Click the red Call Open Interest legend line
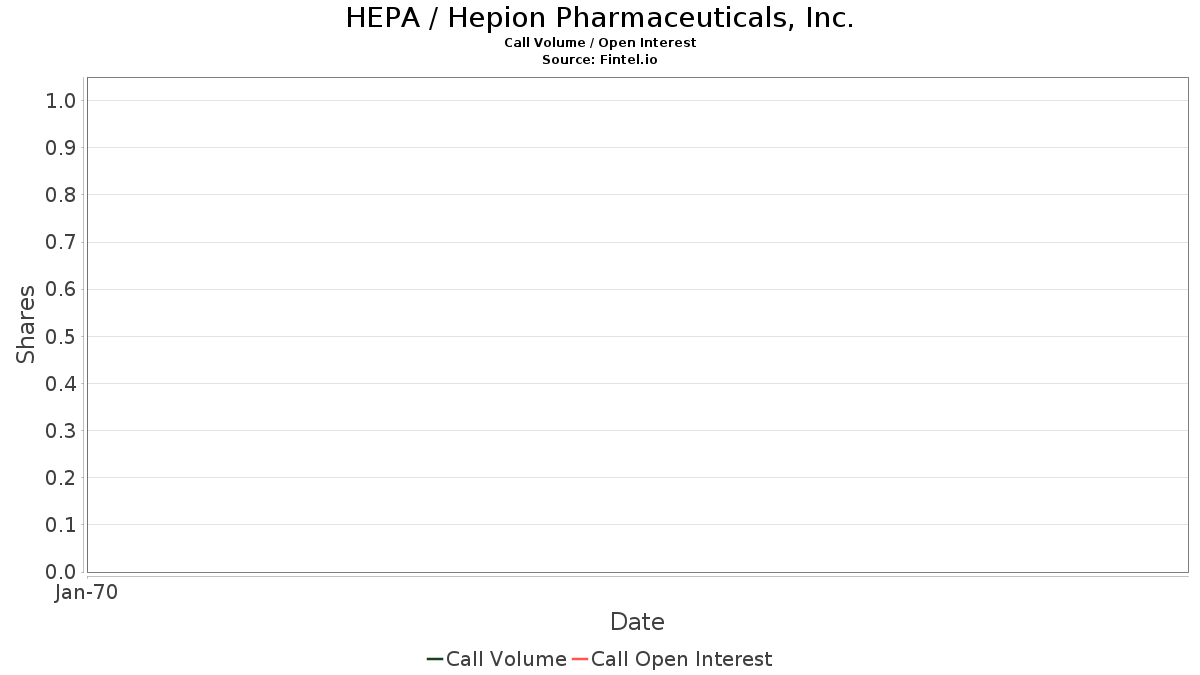This screenshot has height=675, width=1200. pyautogui.click(x=580, y=659)
